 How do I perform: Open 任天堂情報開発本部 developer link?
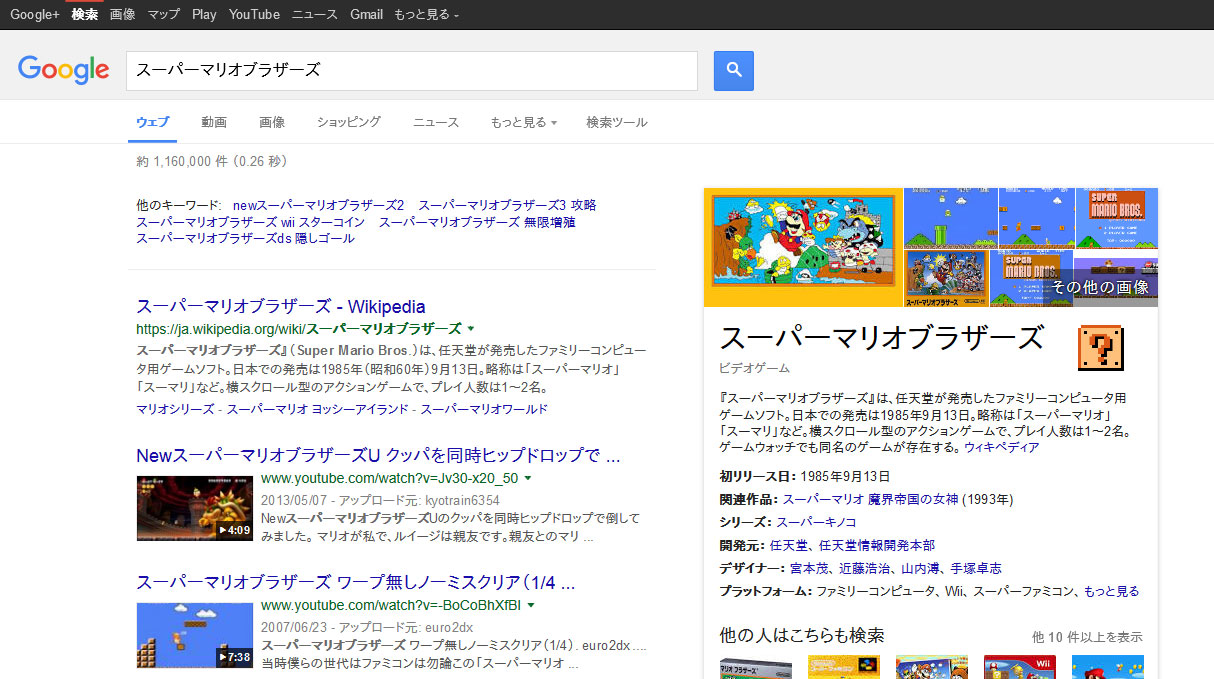[x=877, y=545]
